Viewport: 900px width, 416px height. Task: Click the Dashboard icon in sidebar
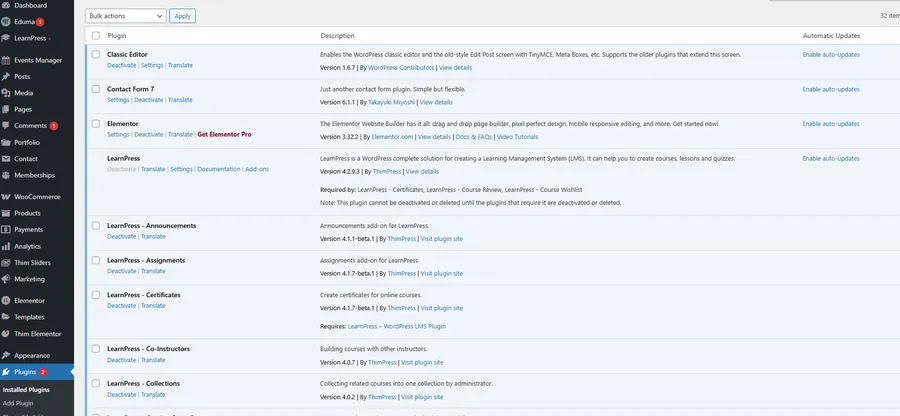coord(7,5)
